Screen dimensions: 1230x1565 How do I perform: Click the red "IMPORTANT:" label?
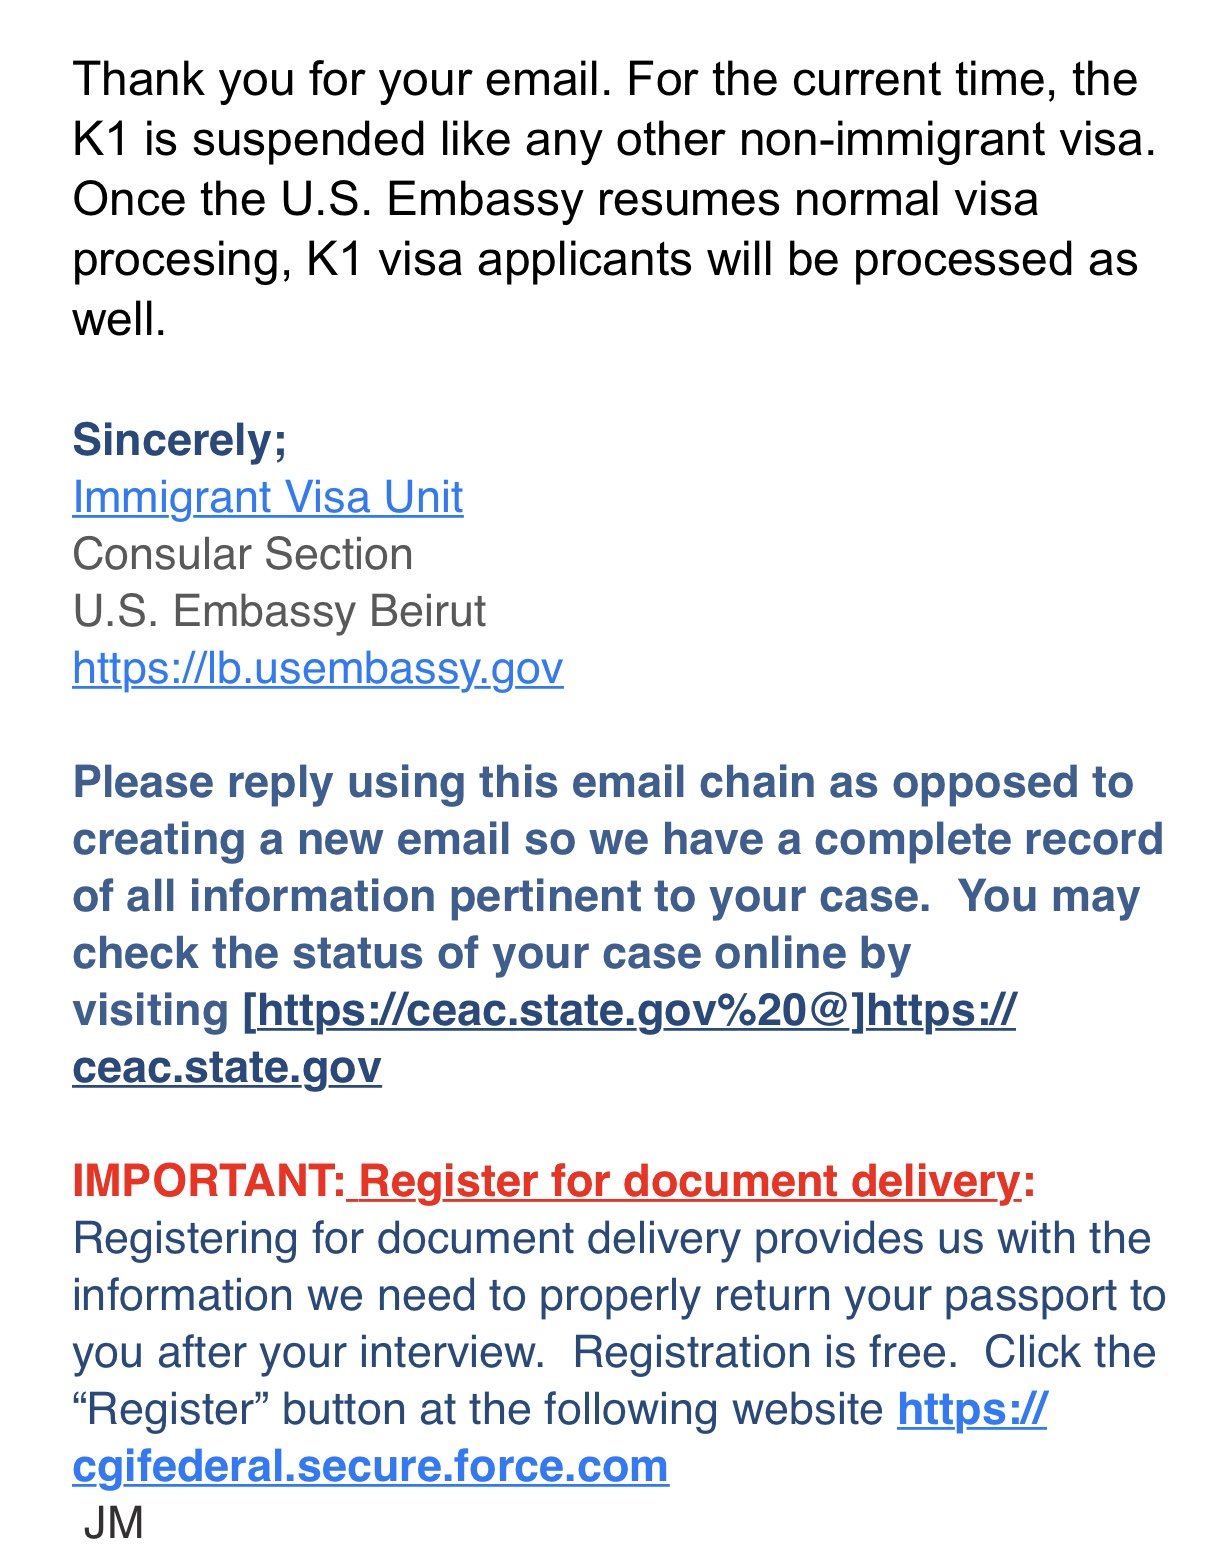tap(208, 1181)
